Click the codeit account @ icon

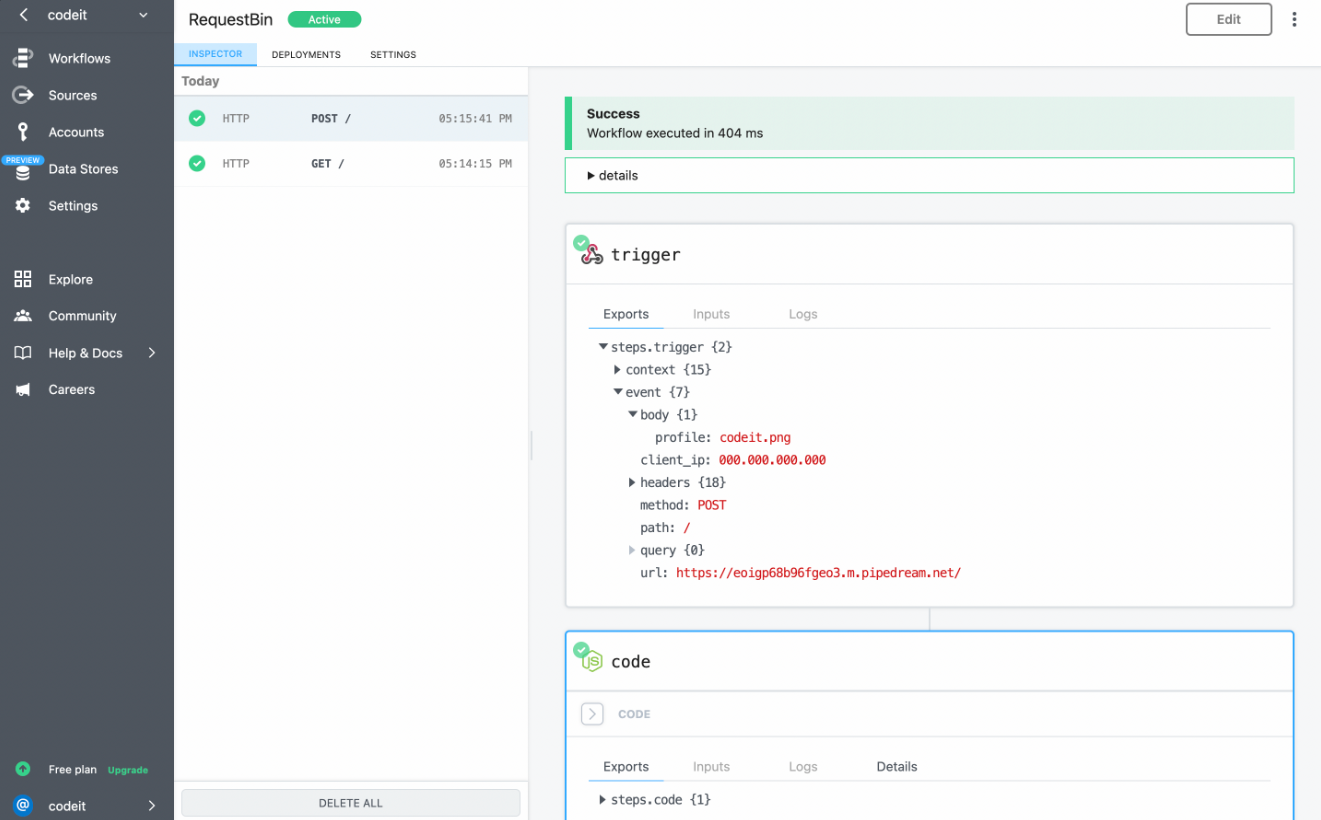point(22,805)
